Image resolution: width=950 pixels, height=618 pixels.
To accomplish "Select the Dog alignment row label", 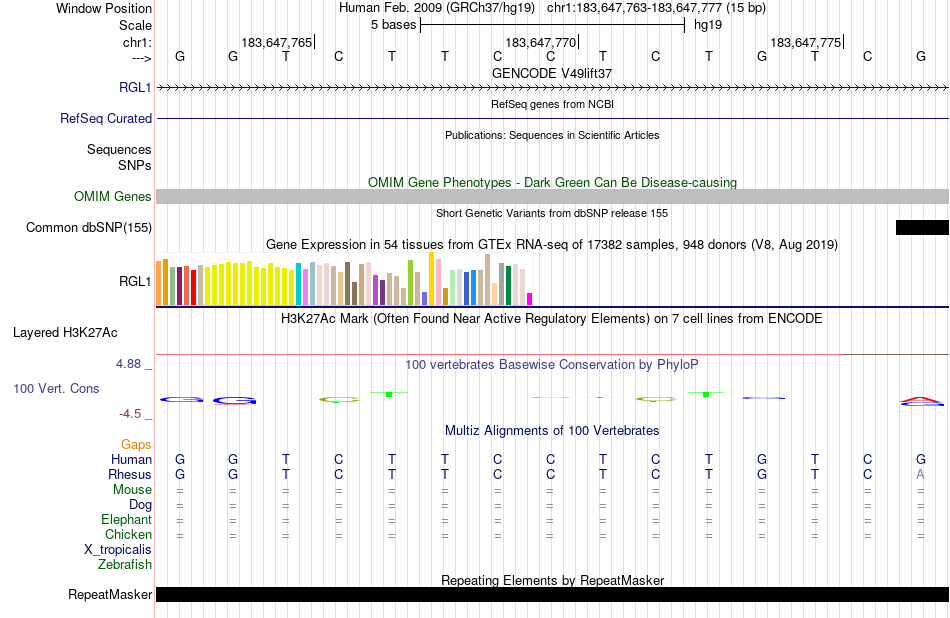I will pyautogui.click(x=141, y=505).
